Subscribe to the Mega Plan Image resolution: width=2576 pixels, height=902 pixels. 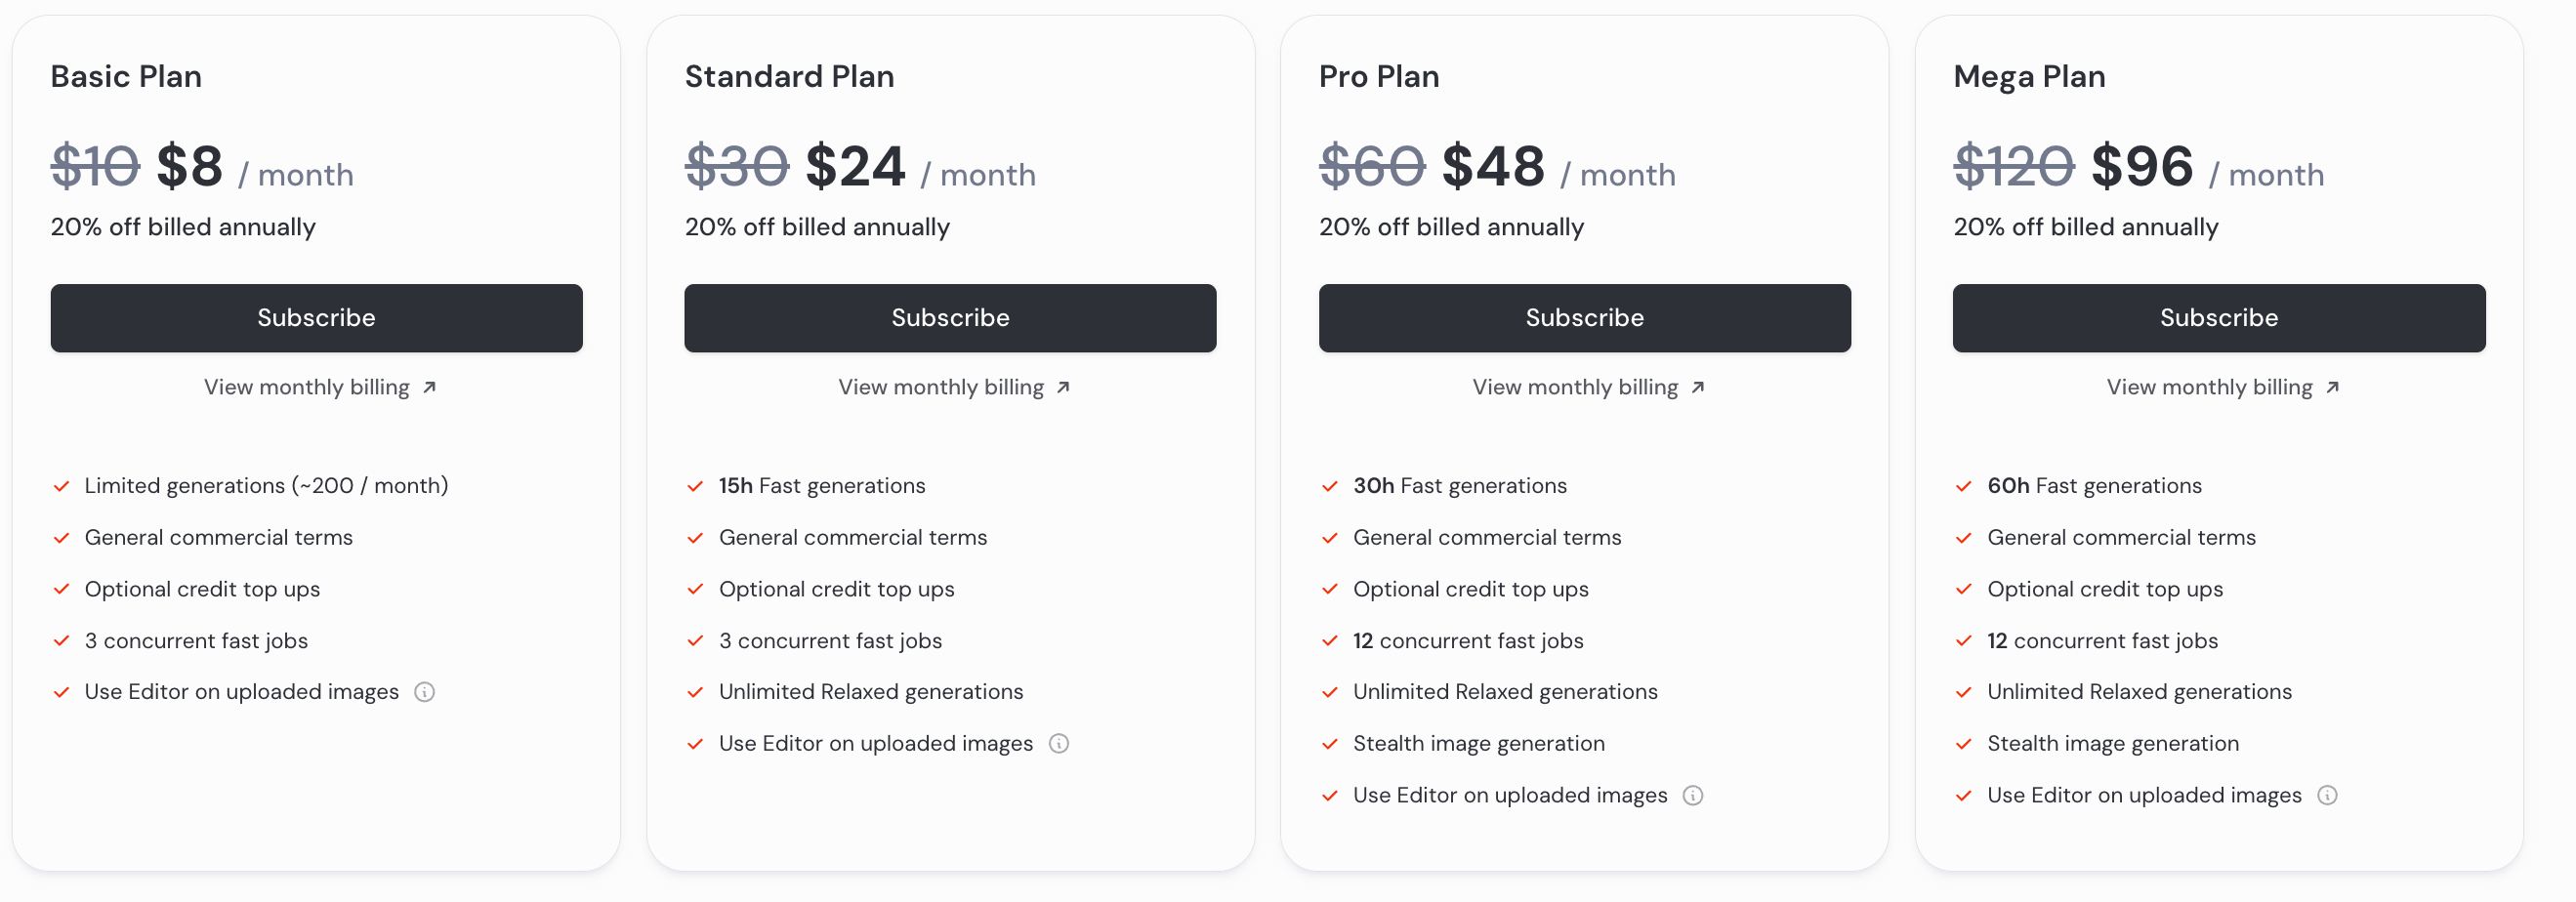coord(2218,318)
